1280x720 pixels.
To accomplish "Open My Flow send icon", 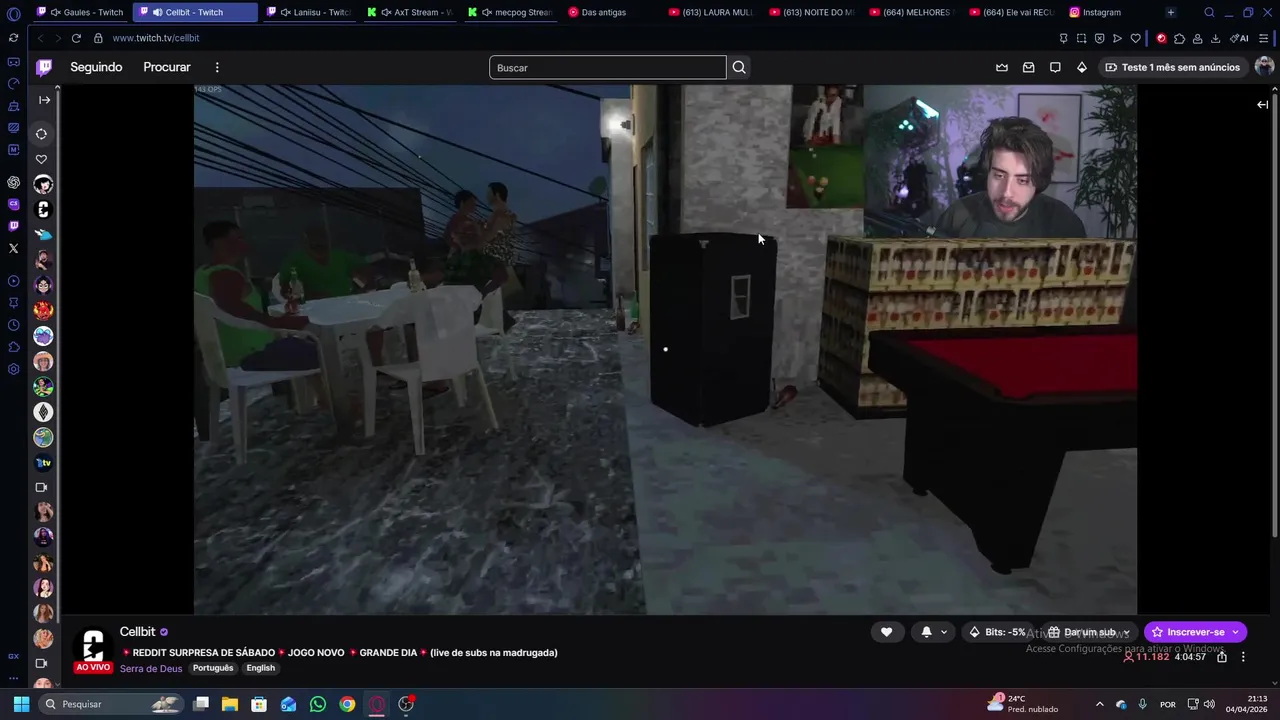I will pyautogui.click(x=1117, y=38).
